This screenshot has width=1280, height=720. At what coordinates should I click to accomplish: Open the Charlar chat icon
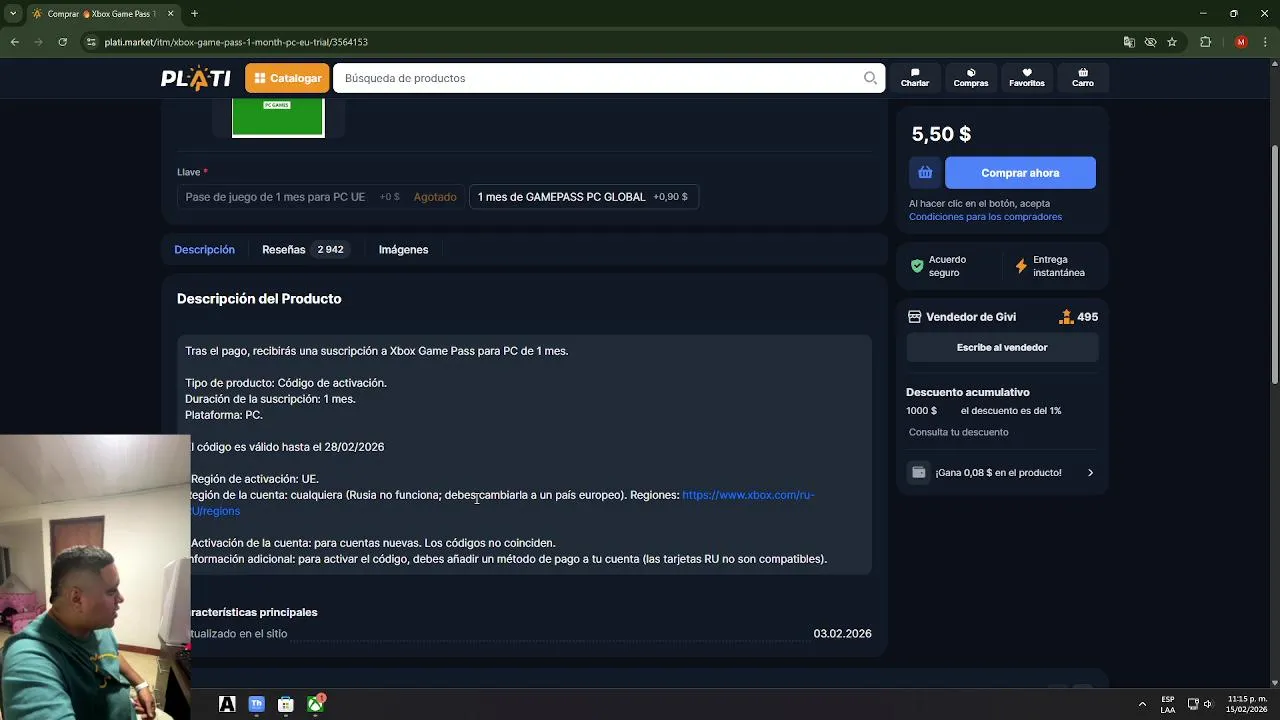[x=915, y=78]
